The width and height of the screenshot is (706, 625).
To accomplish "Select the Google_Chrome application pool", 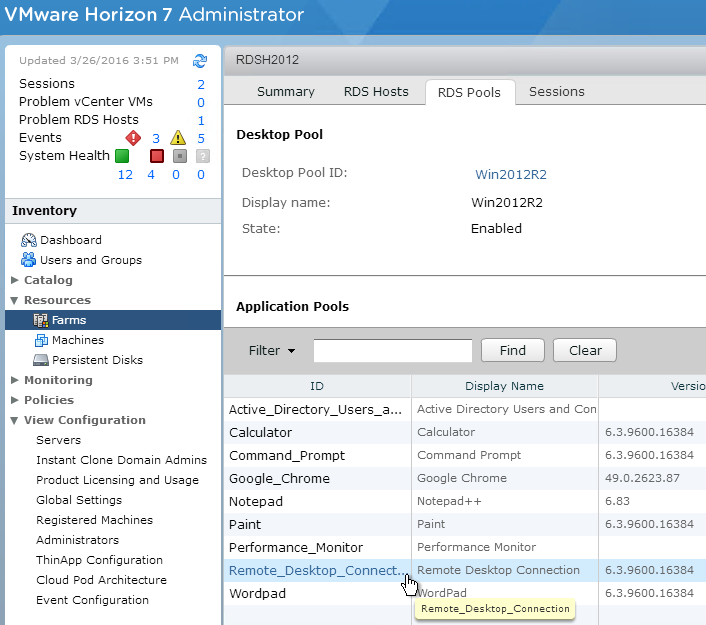I will (x=279, y=478).
